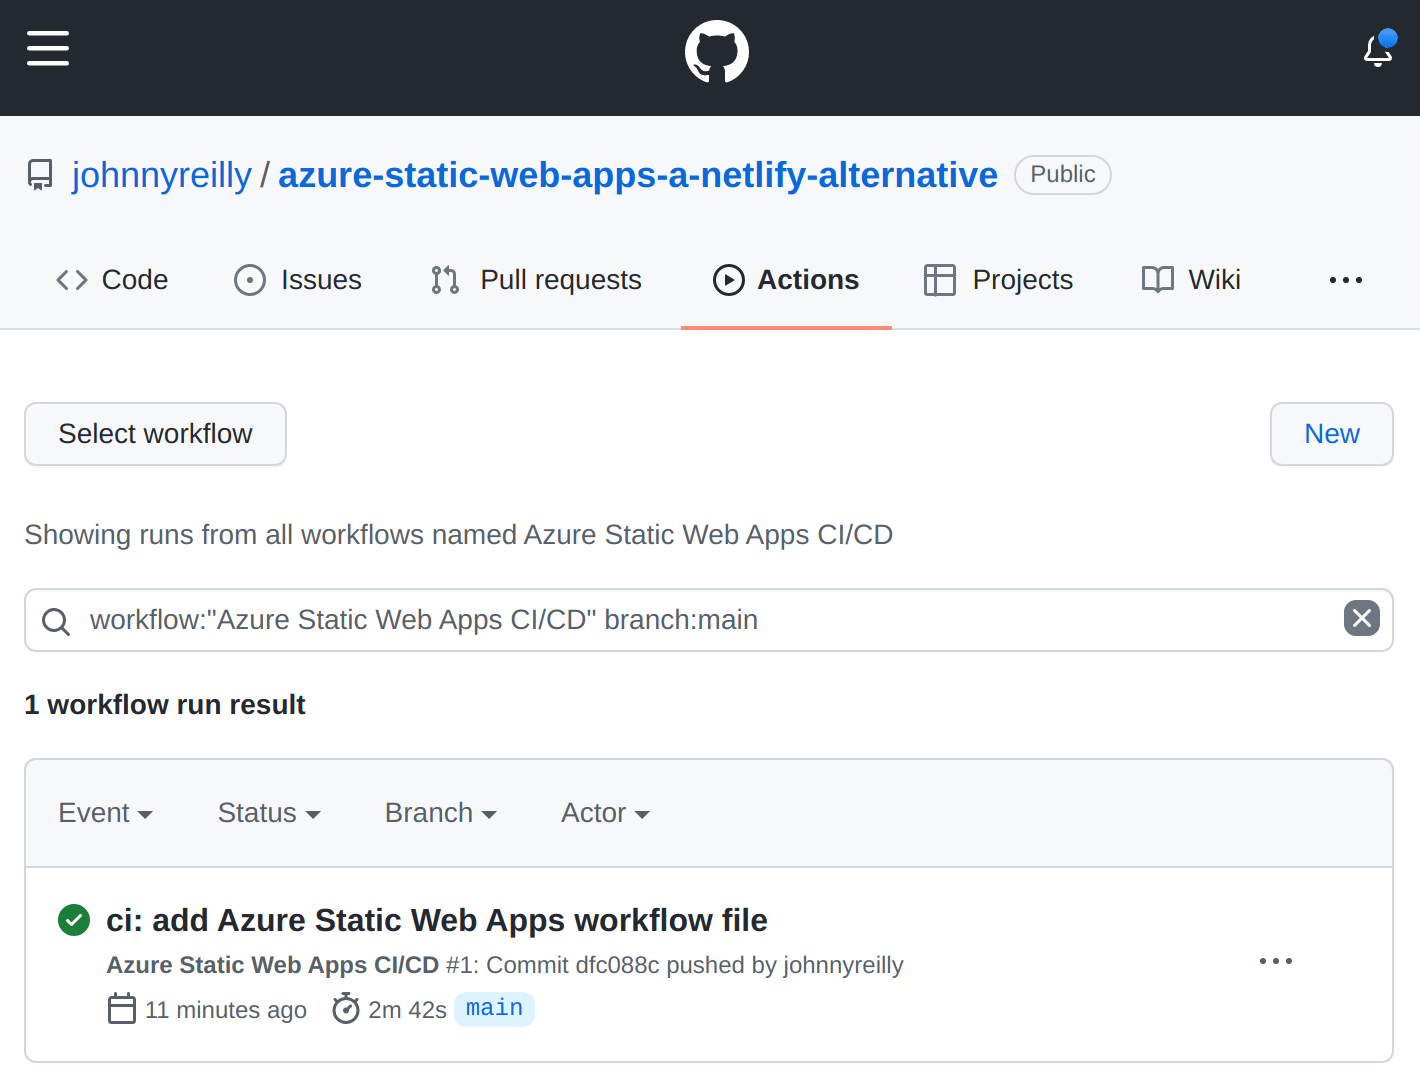Expand the Actor filter dropdown
Viewport: 1420px width, 1079px height.
(x=605, y=813)
